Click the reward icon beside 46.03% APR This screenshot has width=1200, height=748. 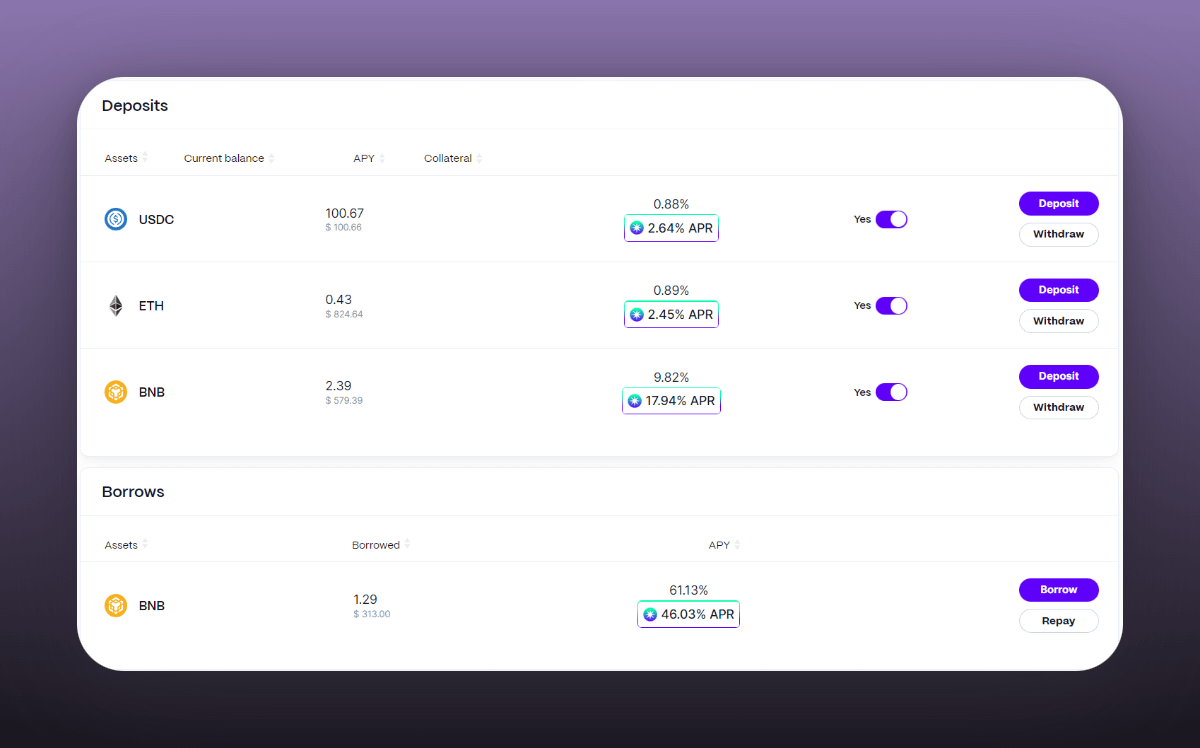click(x=650, y=614)
